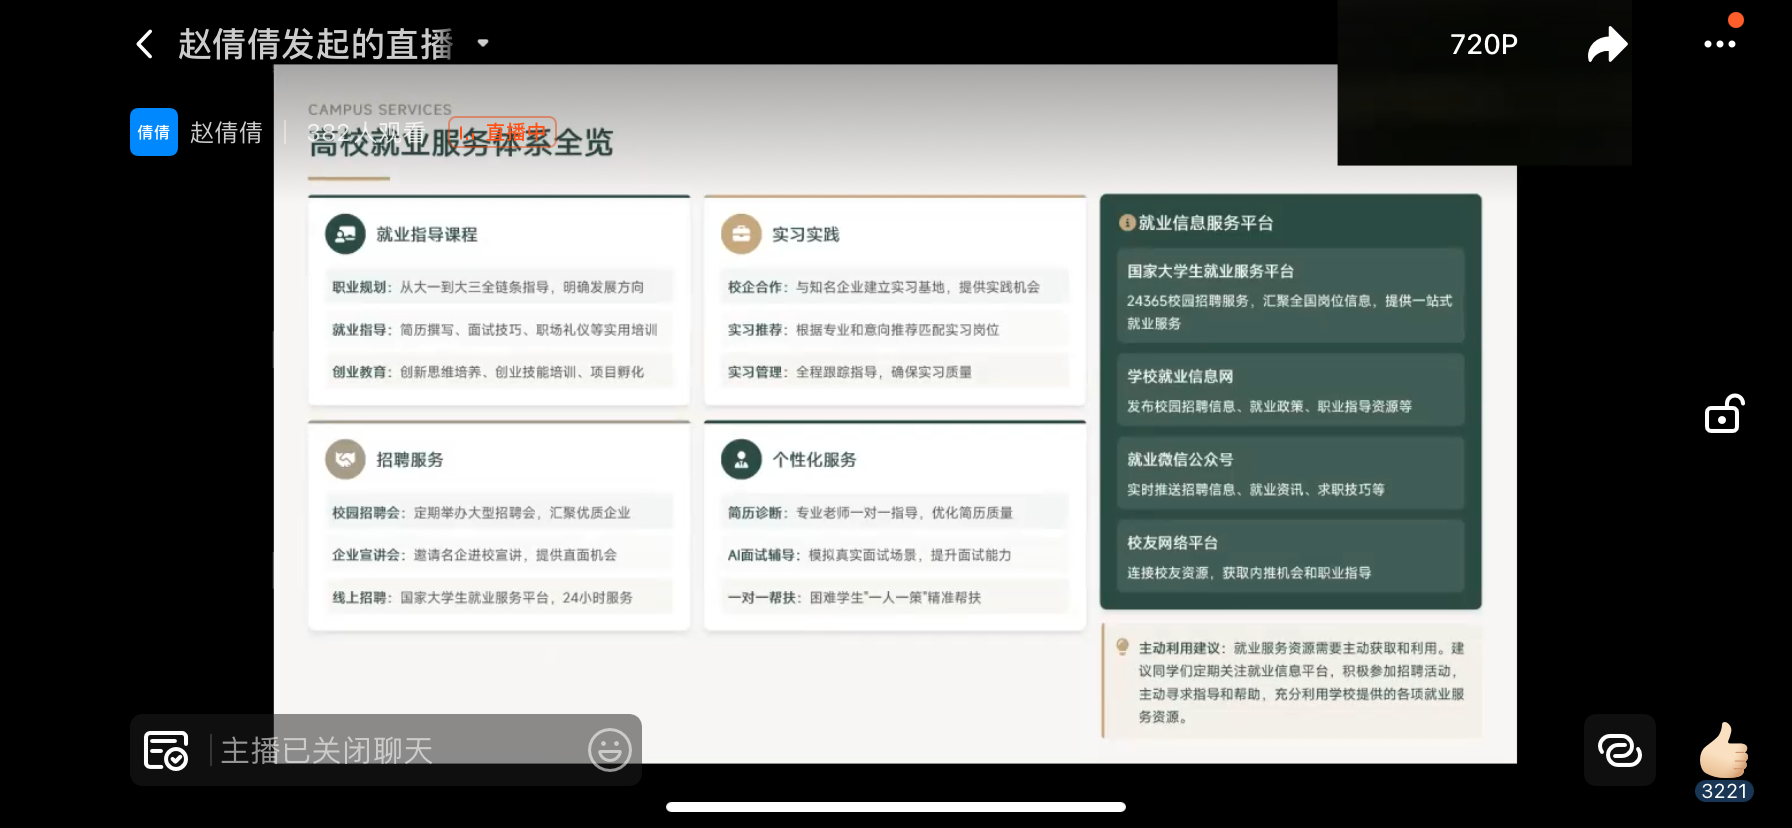This screenshot has width=1792, height=828.
Task: Tap the chain link icon at bottom right
Action: (x=1619, y=750)
